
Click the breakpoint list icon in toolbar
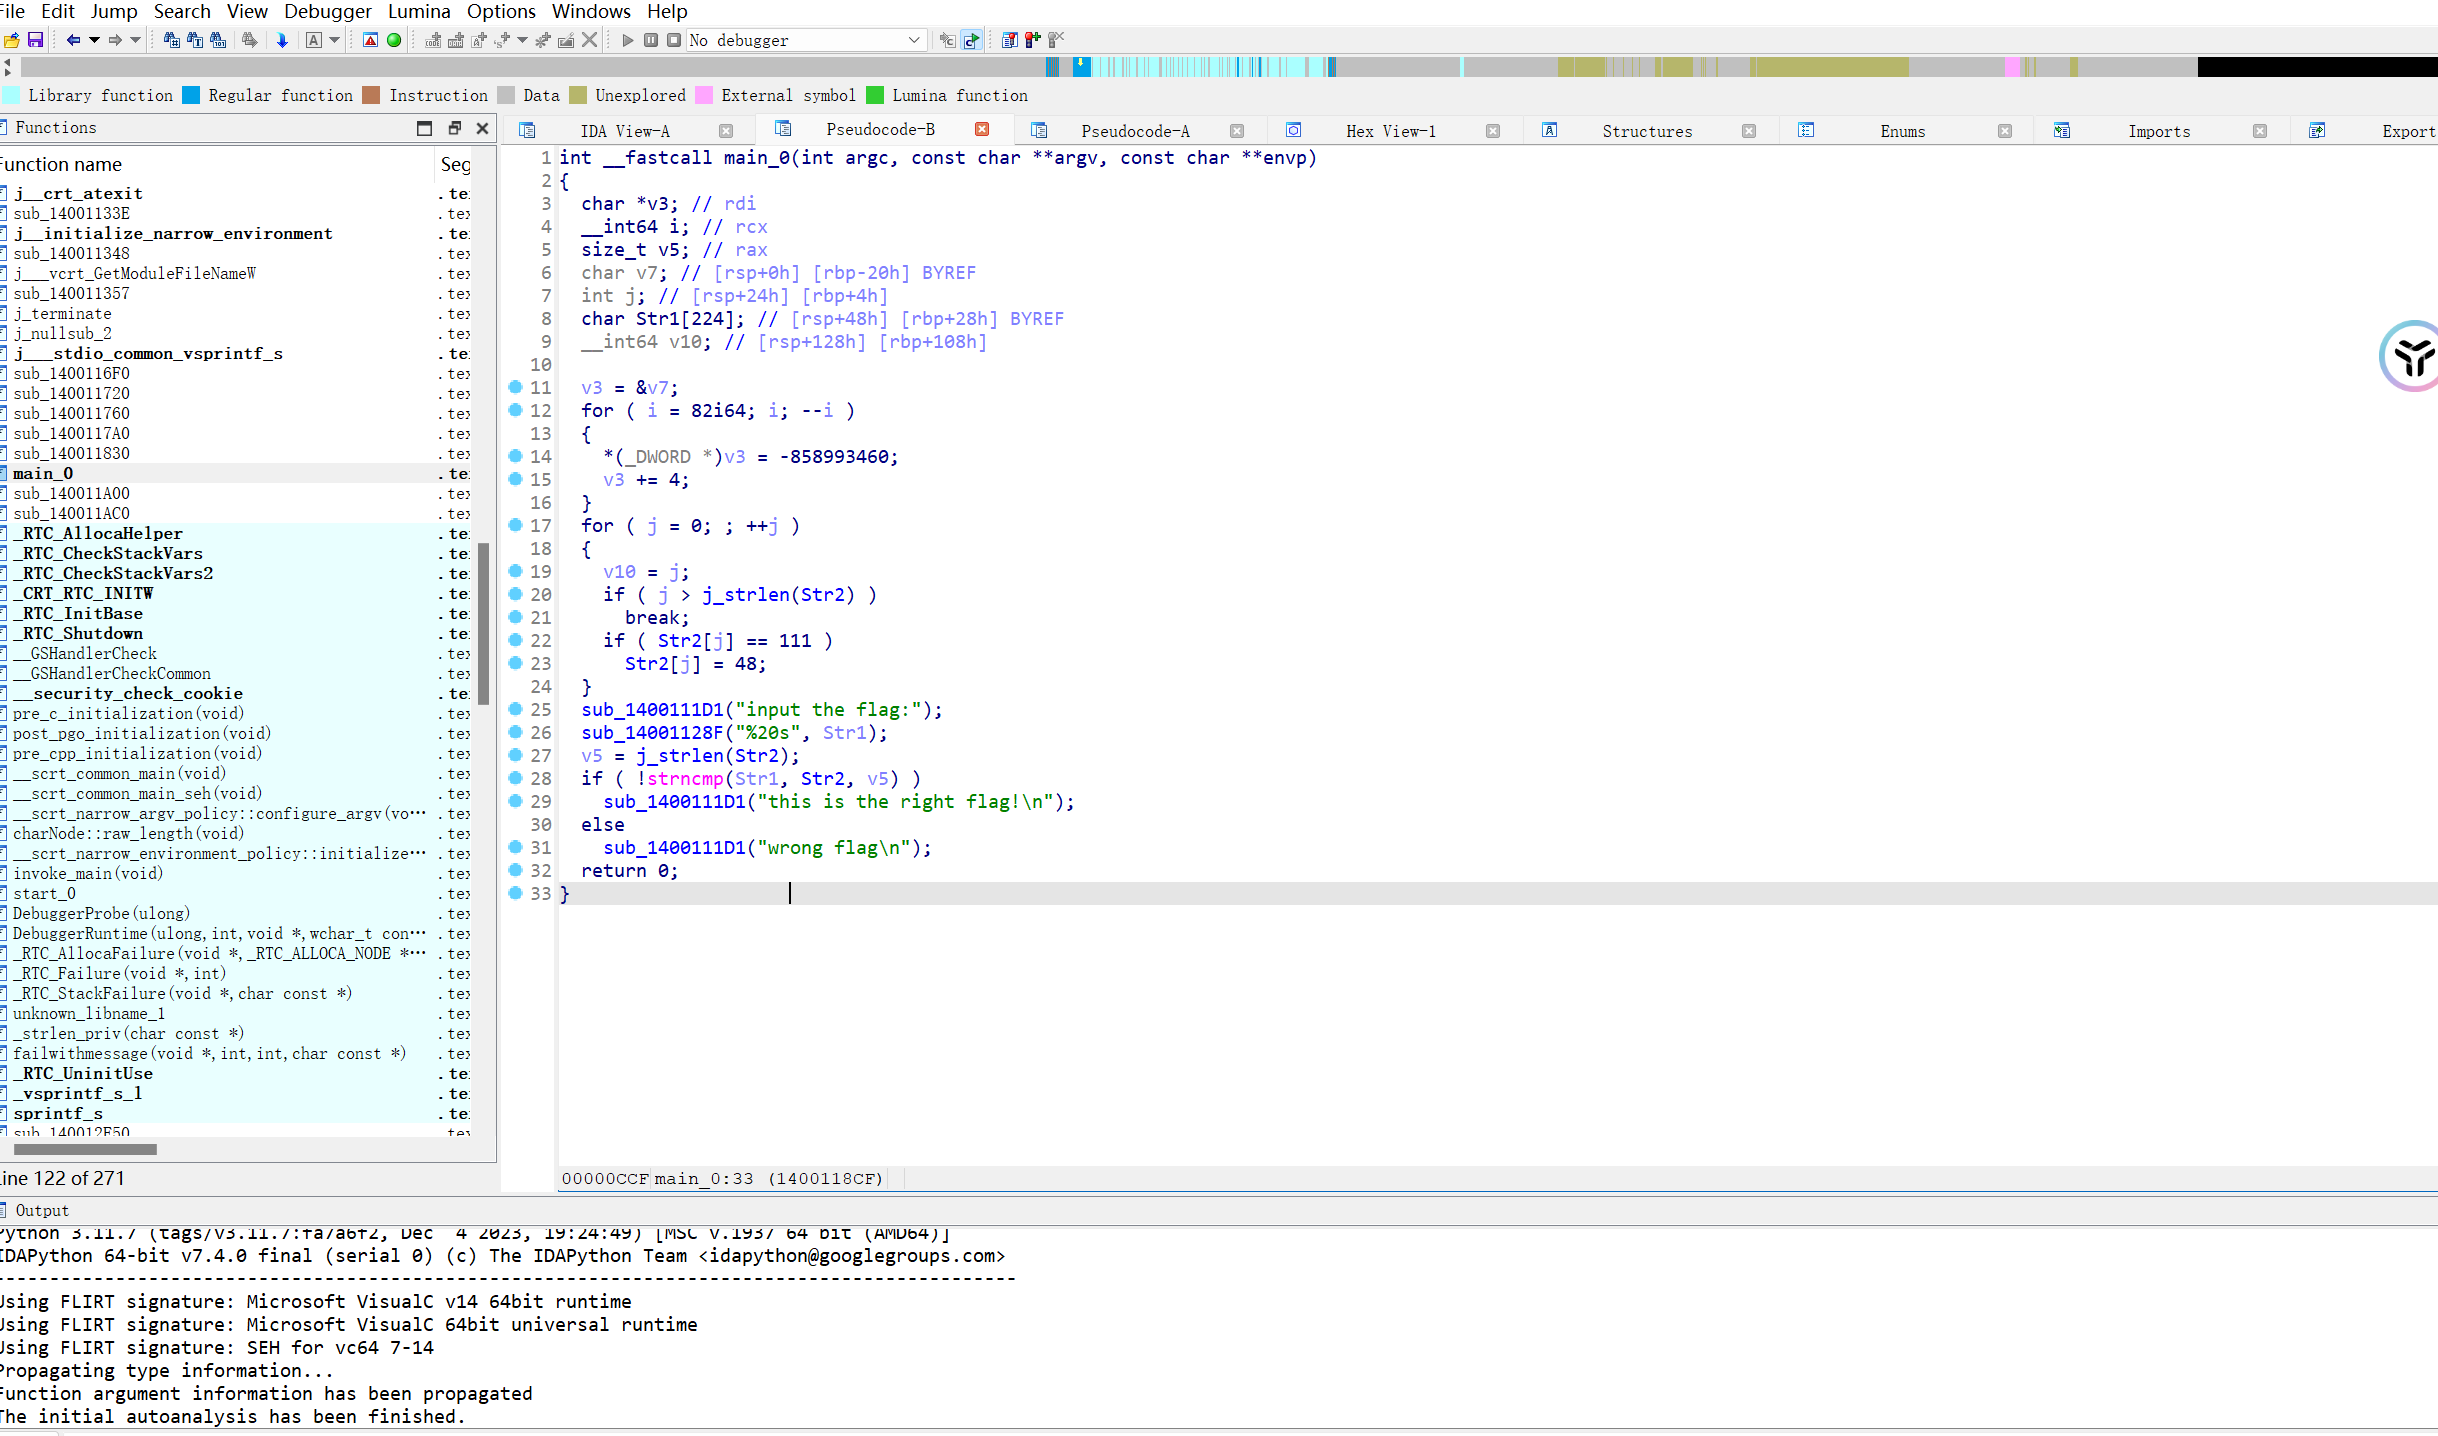(1009, 40)
